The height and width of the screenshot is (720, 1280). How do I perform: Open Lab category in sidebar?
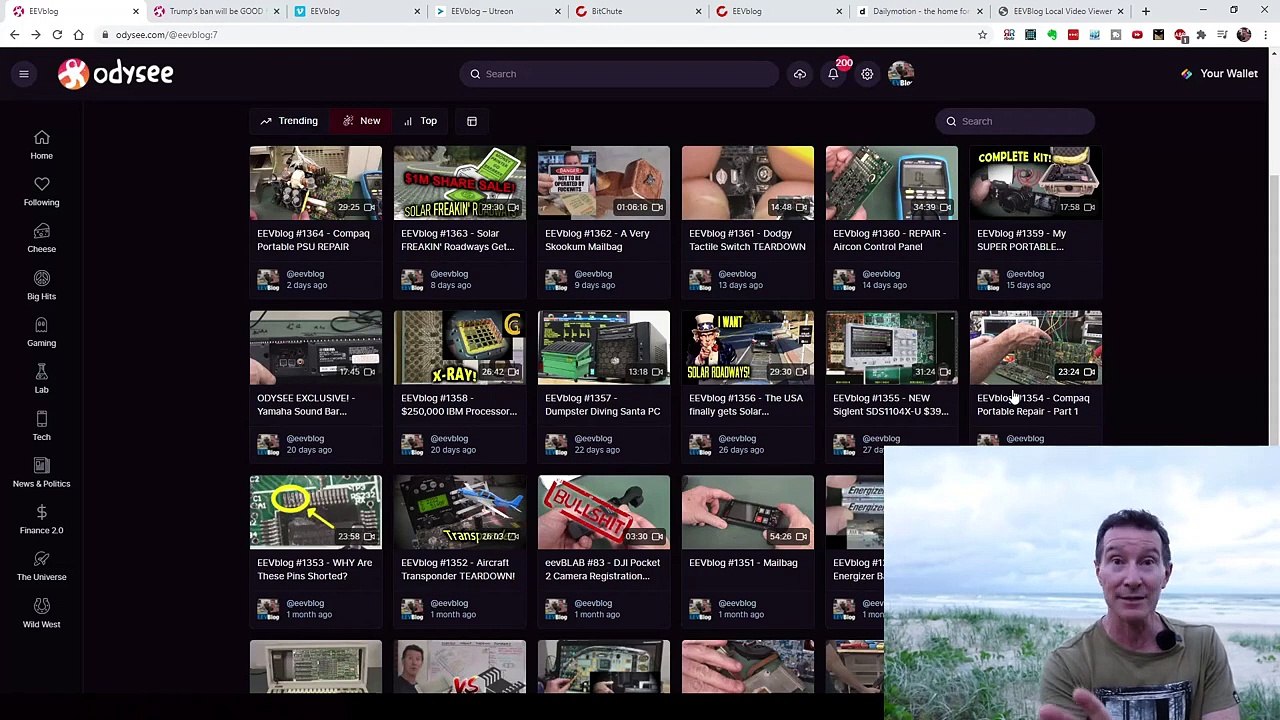41,379
